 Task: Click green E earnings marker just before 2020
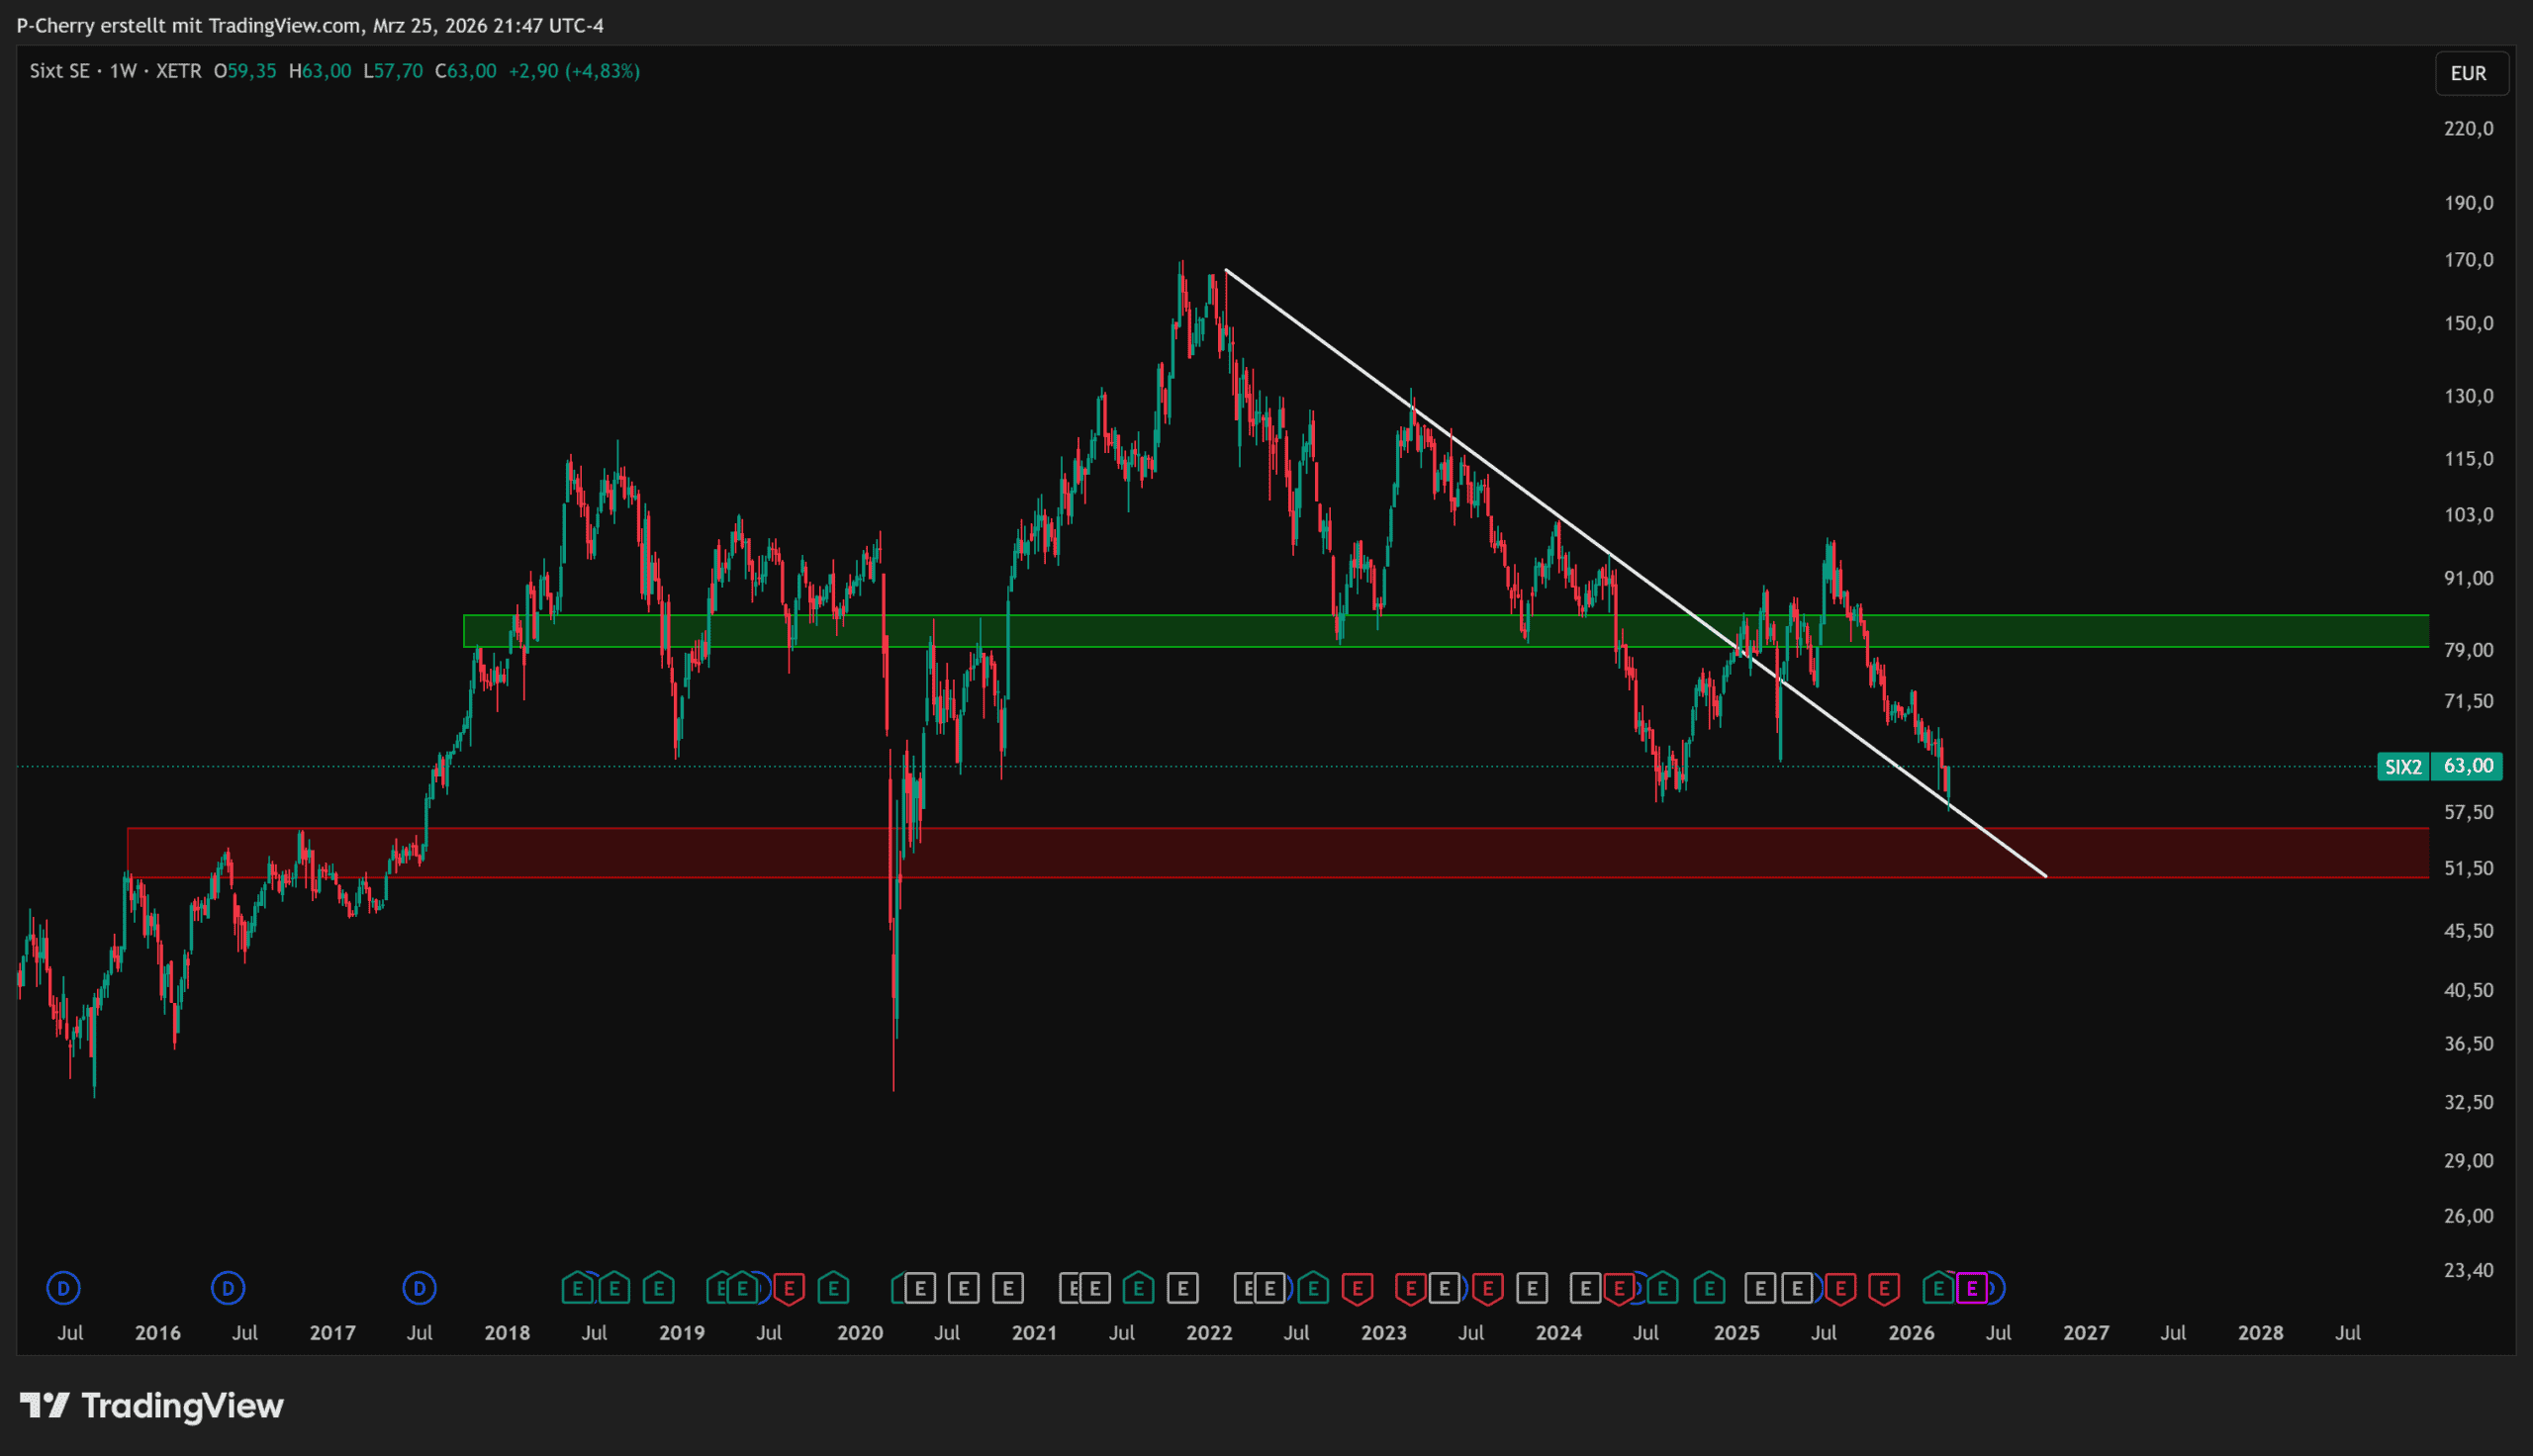coord(833,1288)
